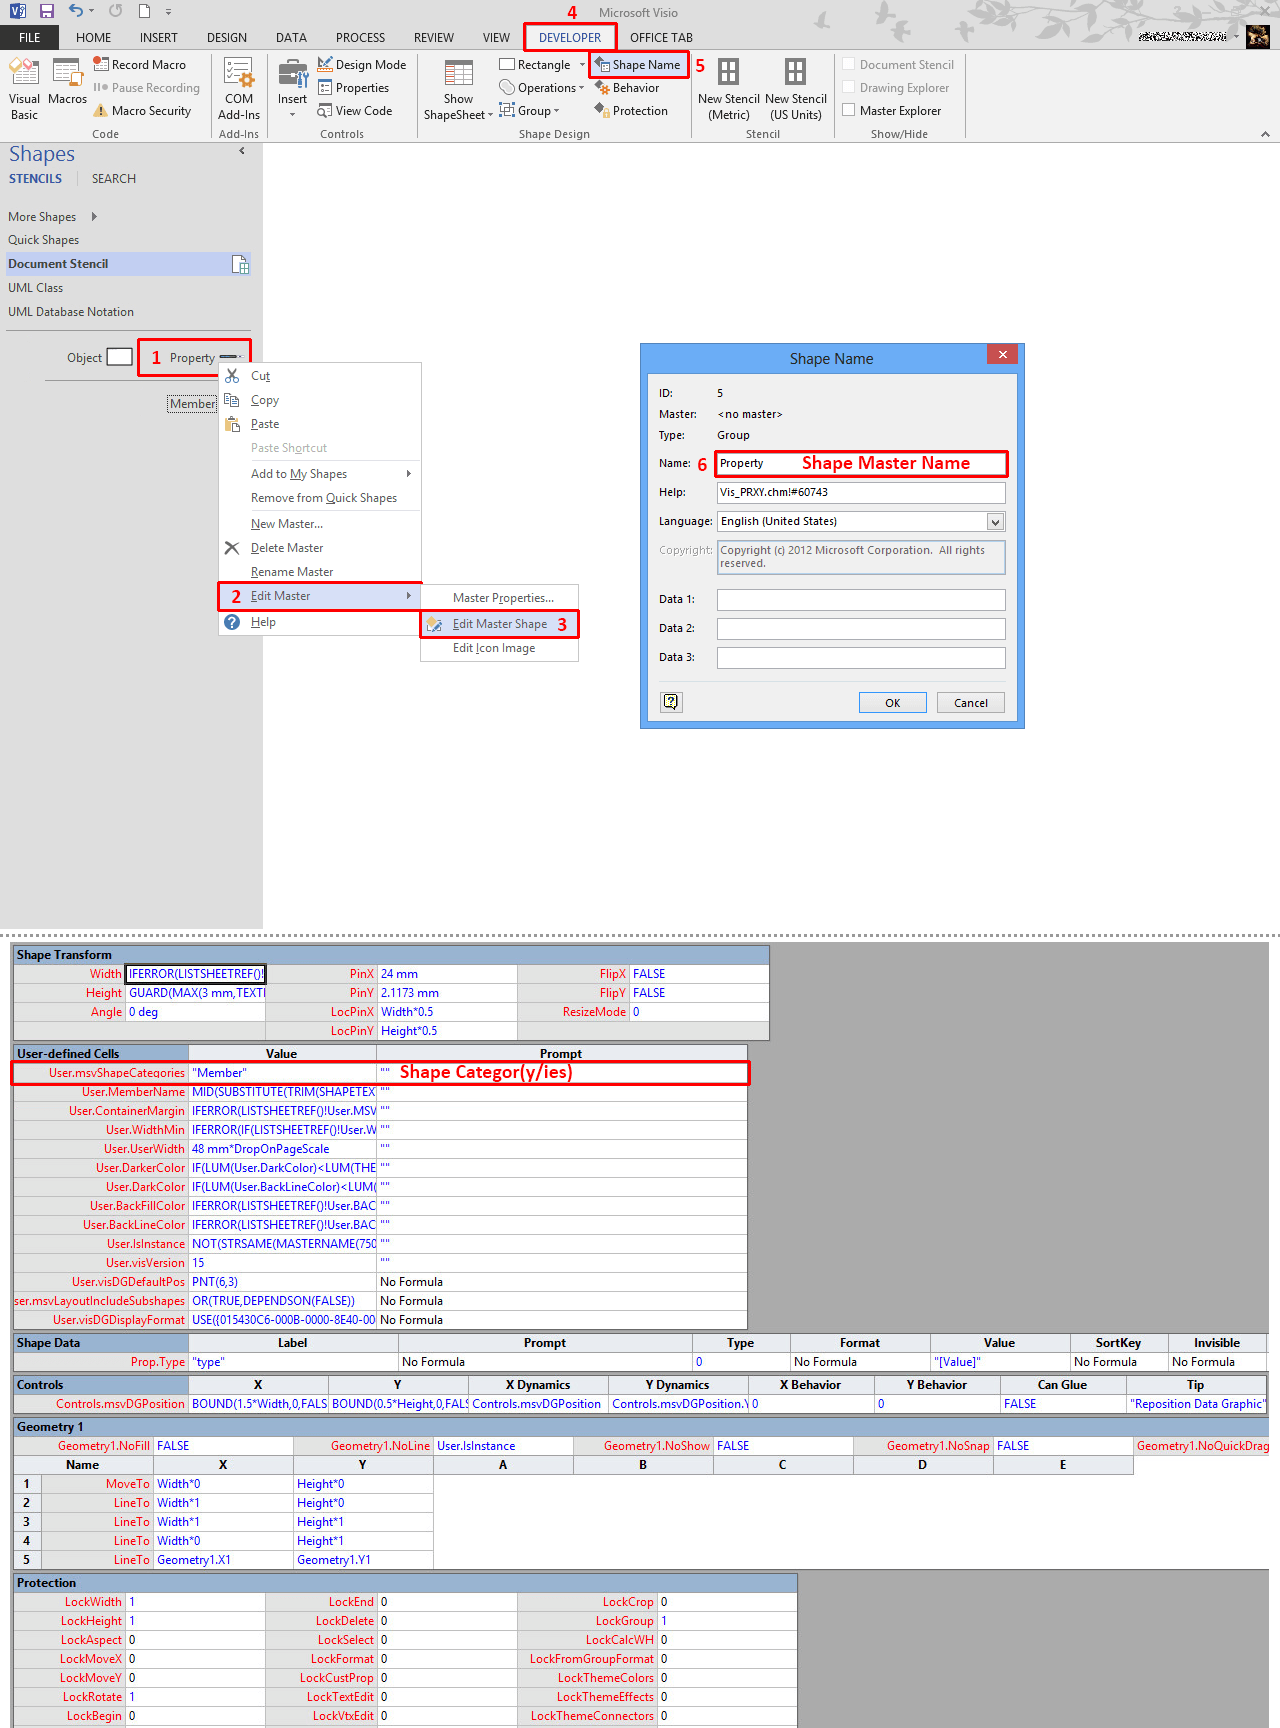Toggle Design Mode in Controls

[362, 65]
